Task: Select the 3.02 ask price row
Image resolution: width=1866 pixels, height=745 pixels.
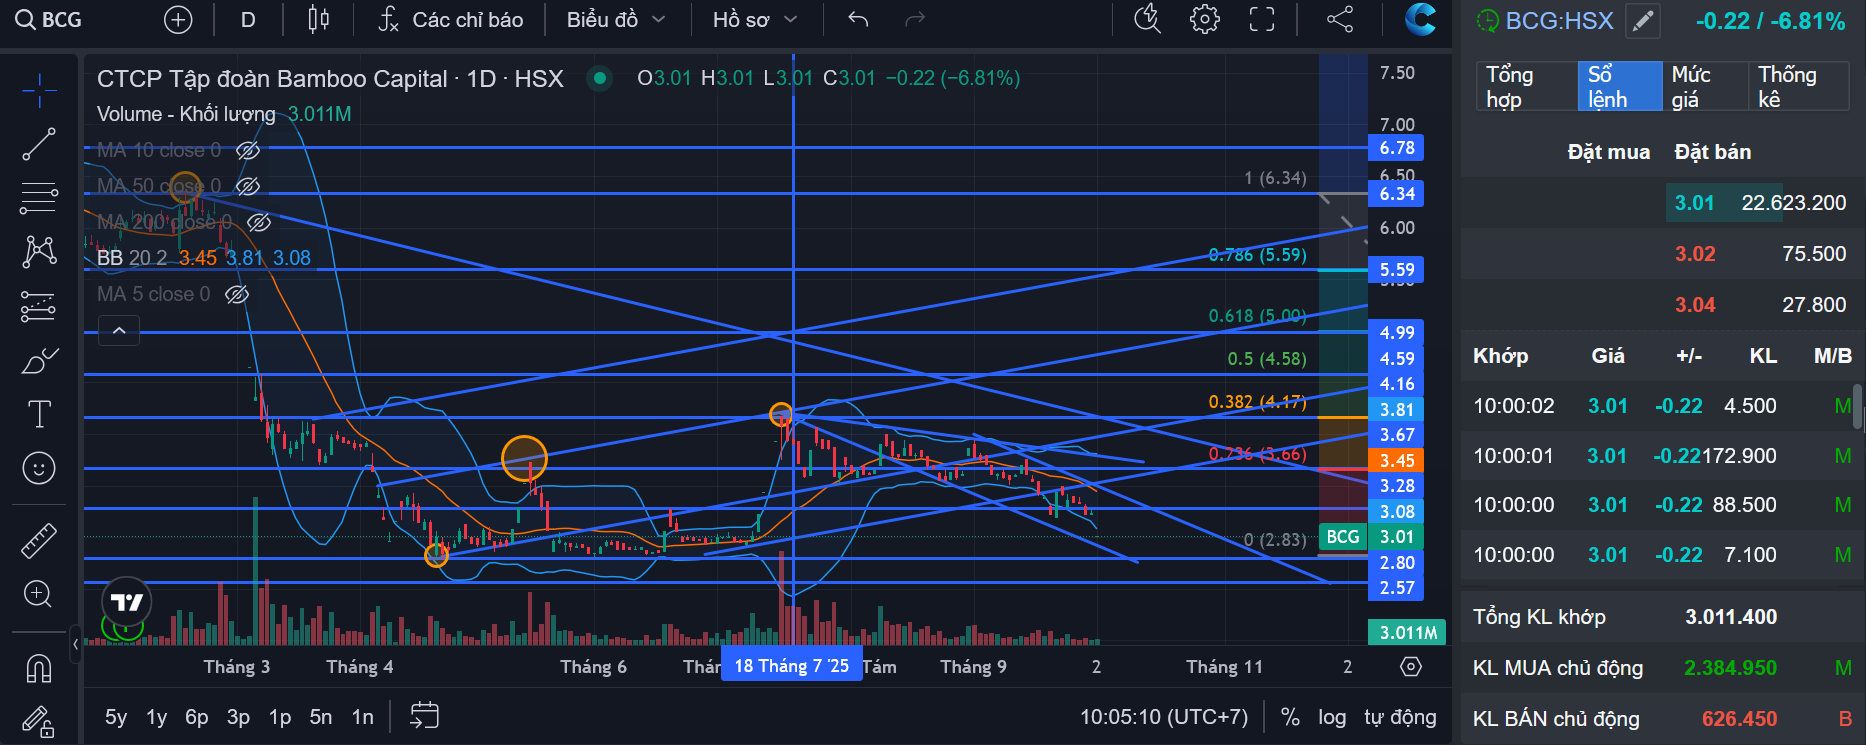Action: pos(1662,254)
